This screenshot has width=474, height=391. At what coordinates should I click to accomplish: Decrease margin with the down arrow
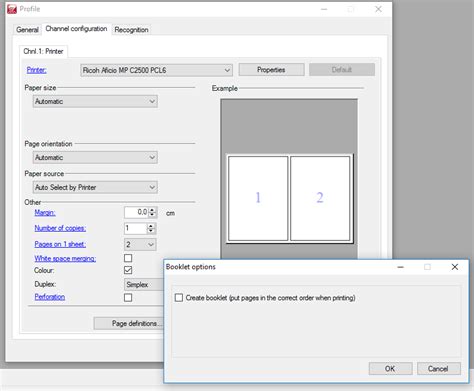tap(152, 215)
